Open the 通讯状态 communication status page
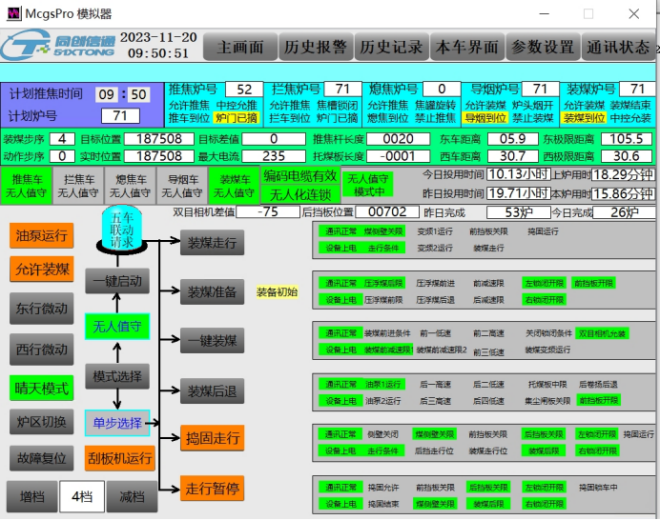660x520 pixels. point(618,47)
